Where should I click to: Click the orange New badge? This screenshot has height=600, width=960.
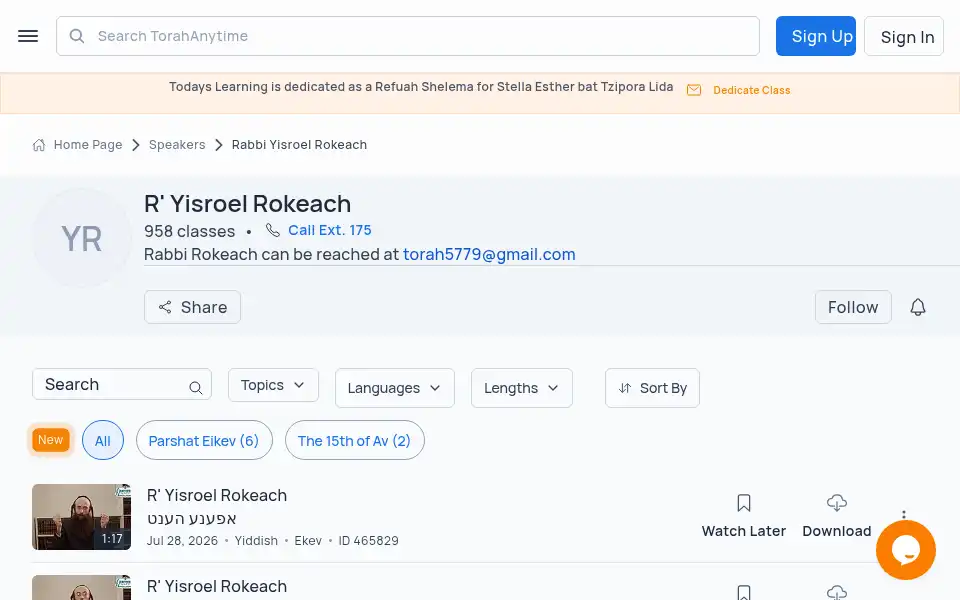(x=50, y=440)
